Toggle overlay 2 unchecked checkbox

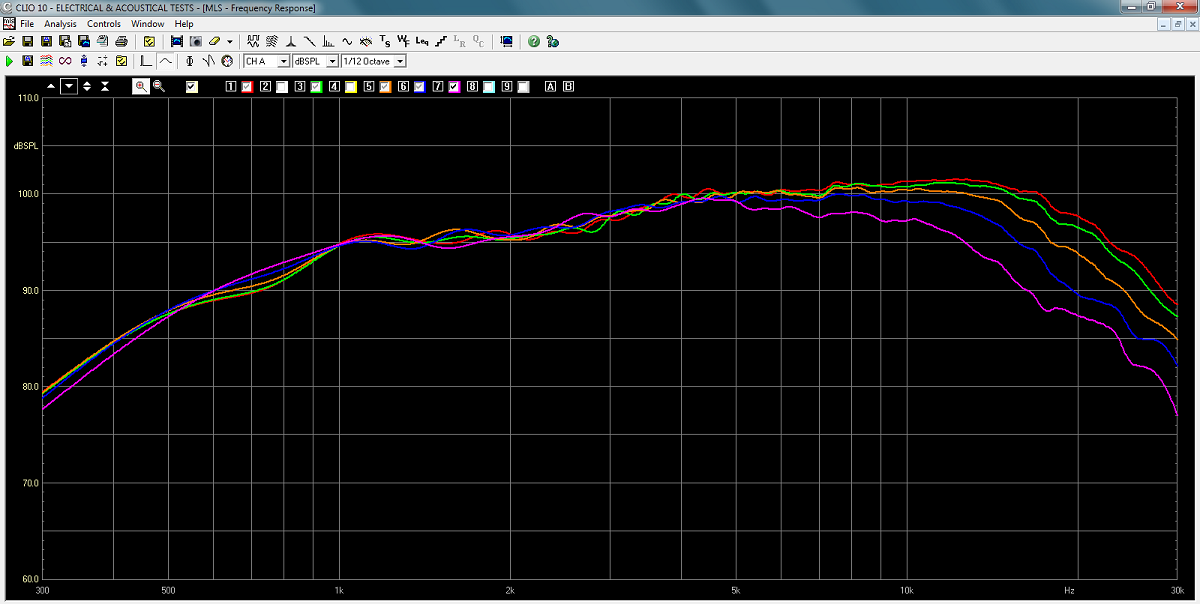coord(282,86)
